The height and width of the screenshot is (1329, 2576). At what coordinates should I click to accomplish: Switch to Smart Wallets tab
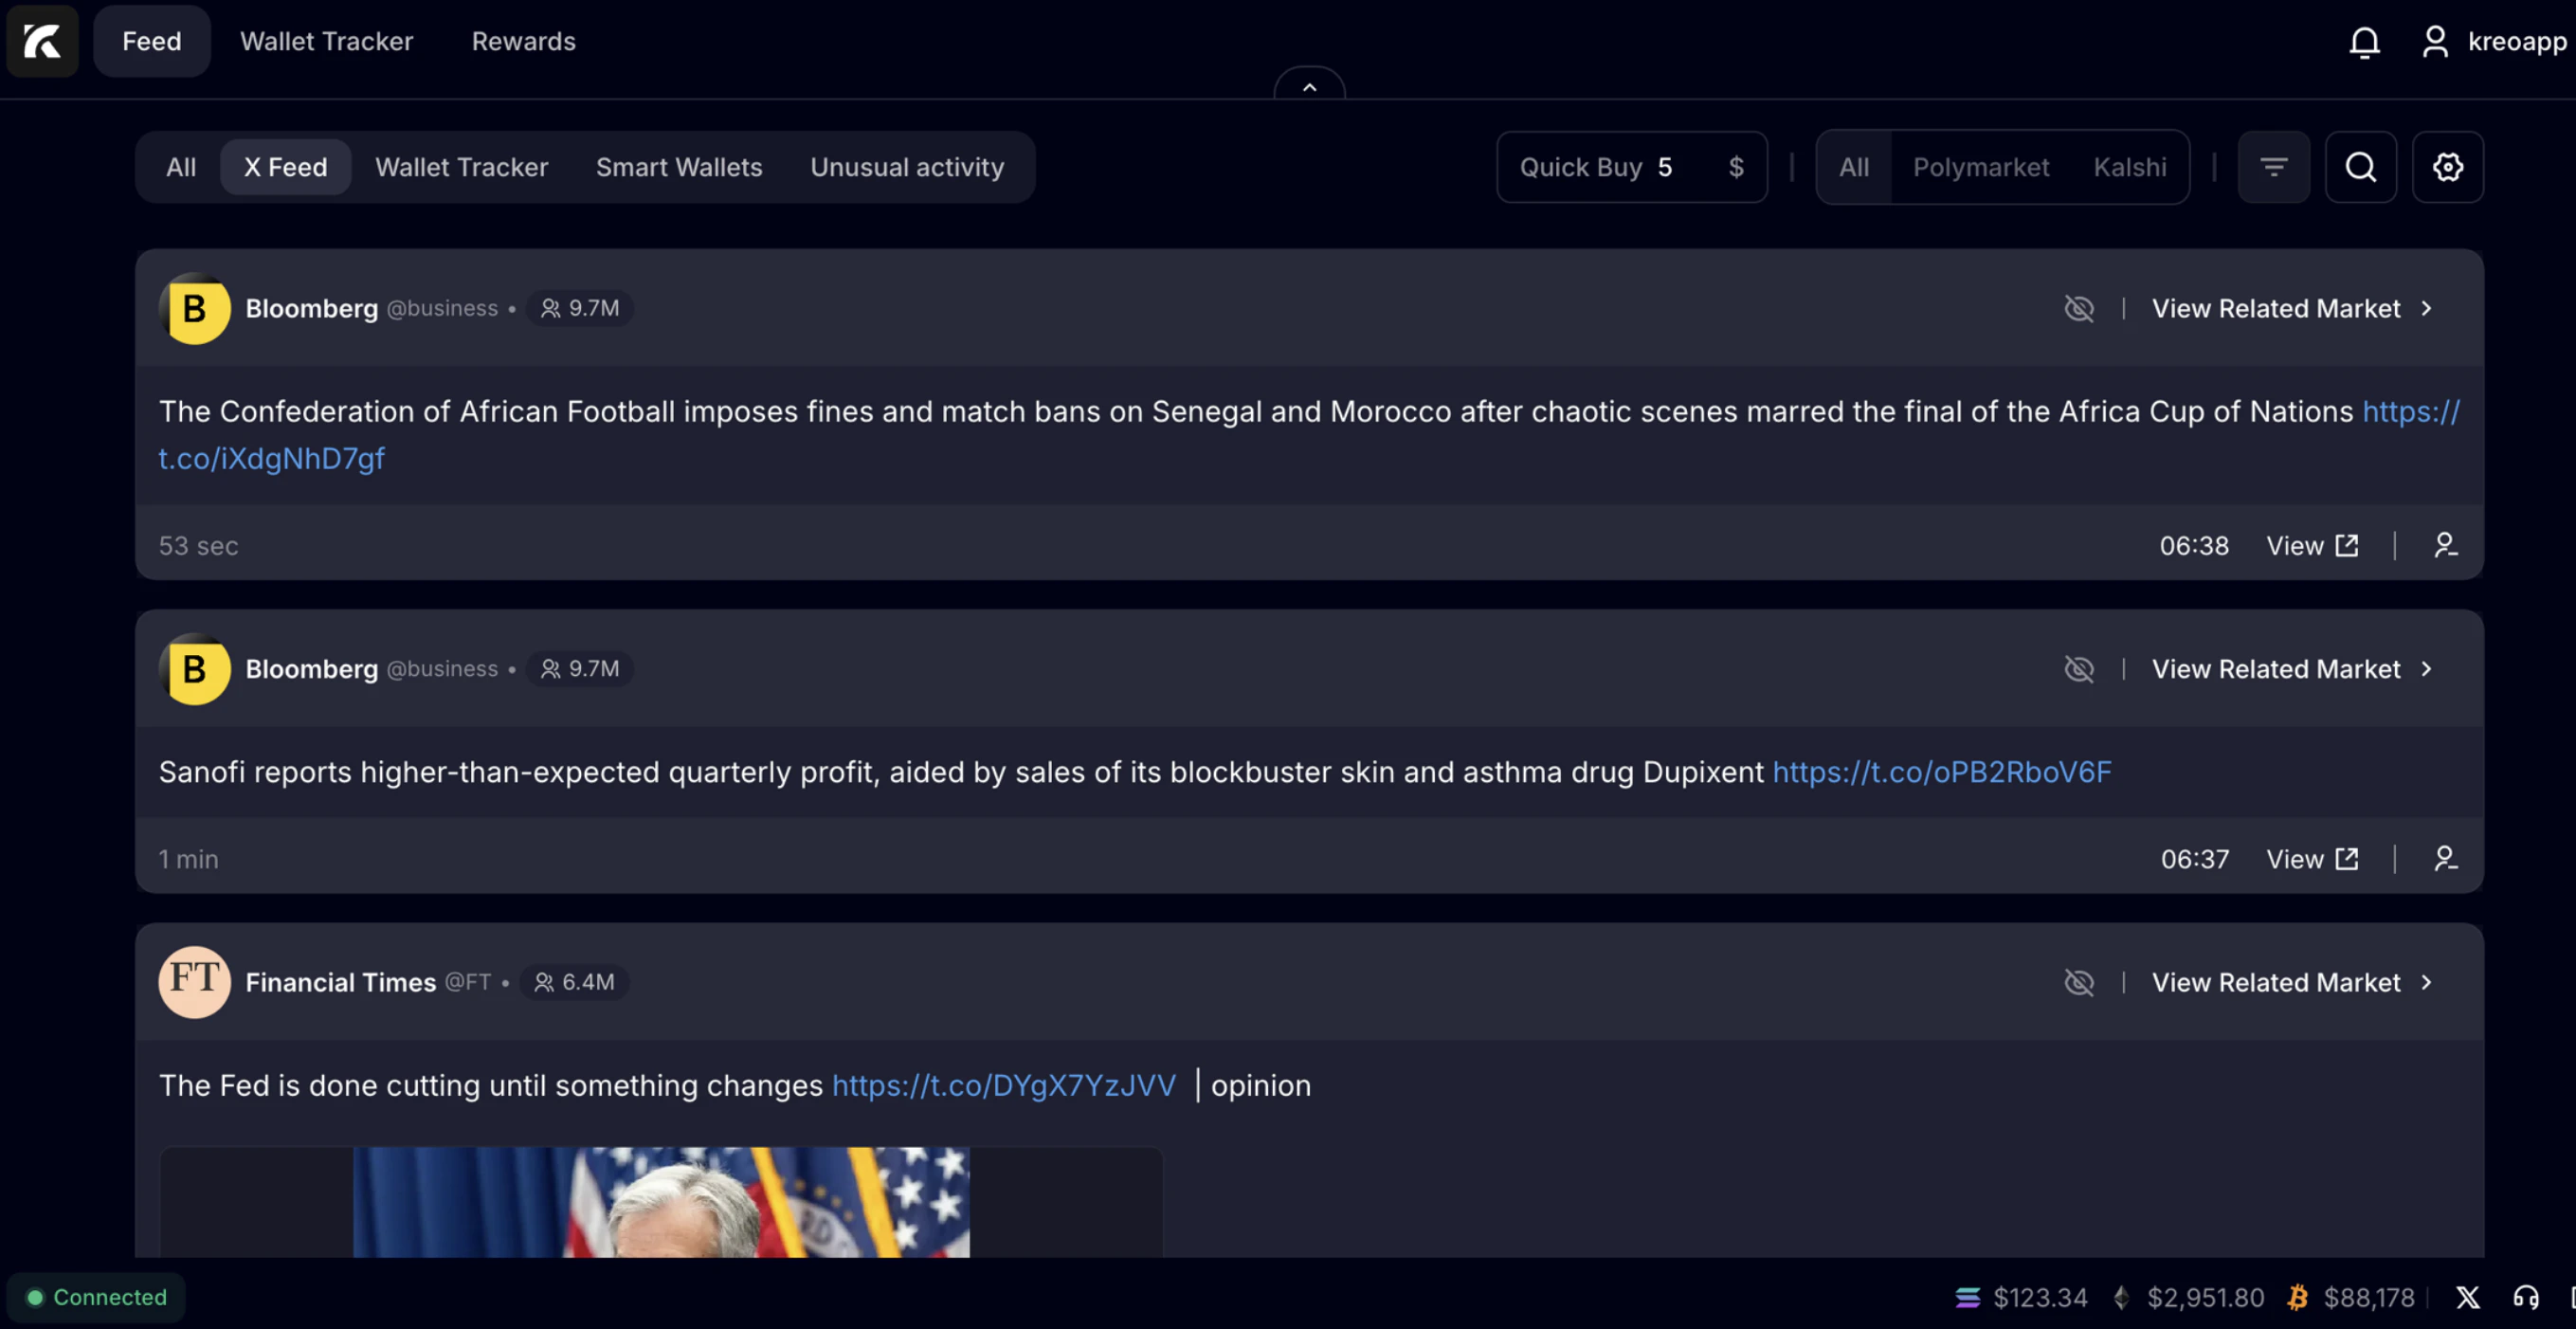[678, 167]
